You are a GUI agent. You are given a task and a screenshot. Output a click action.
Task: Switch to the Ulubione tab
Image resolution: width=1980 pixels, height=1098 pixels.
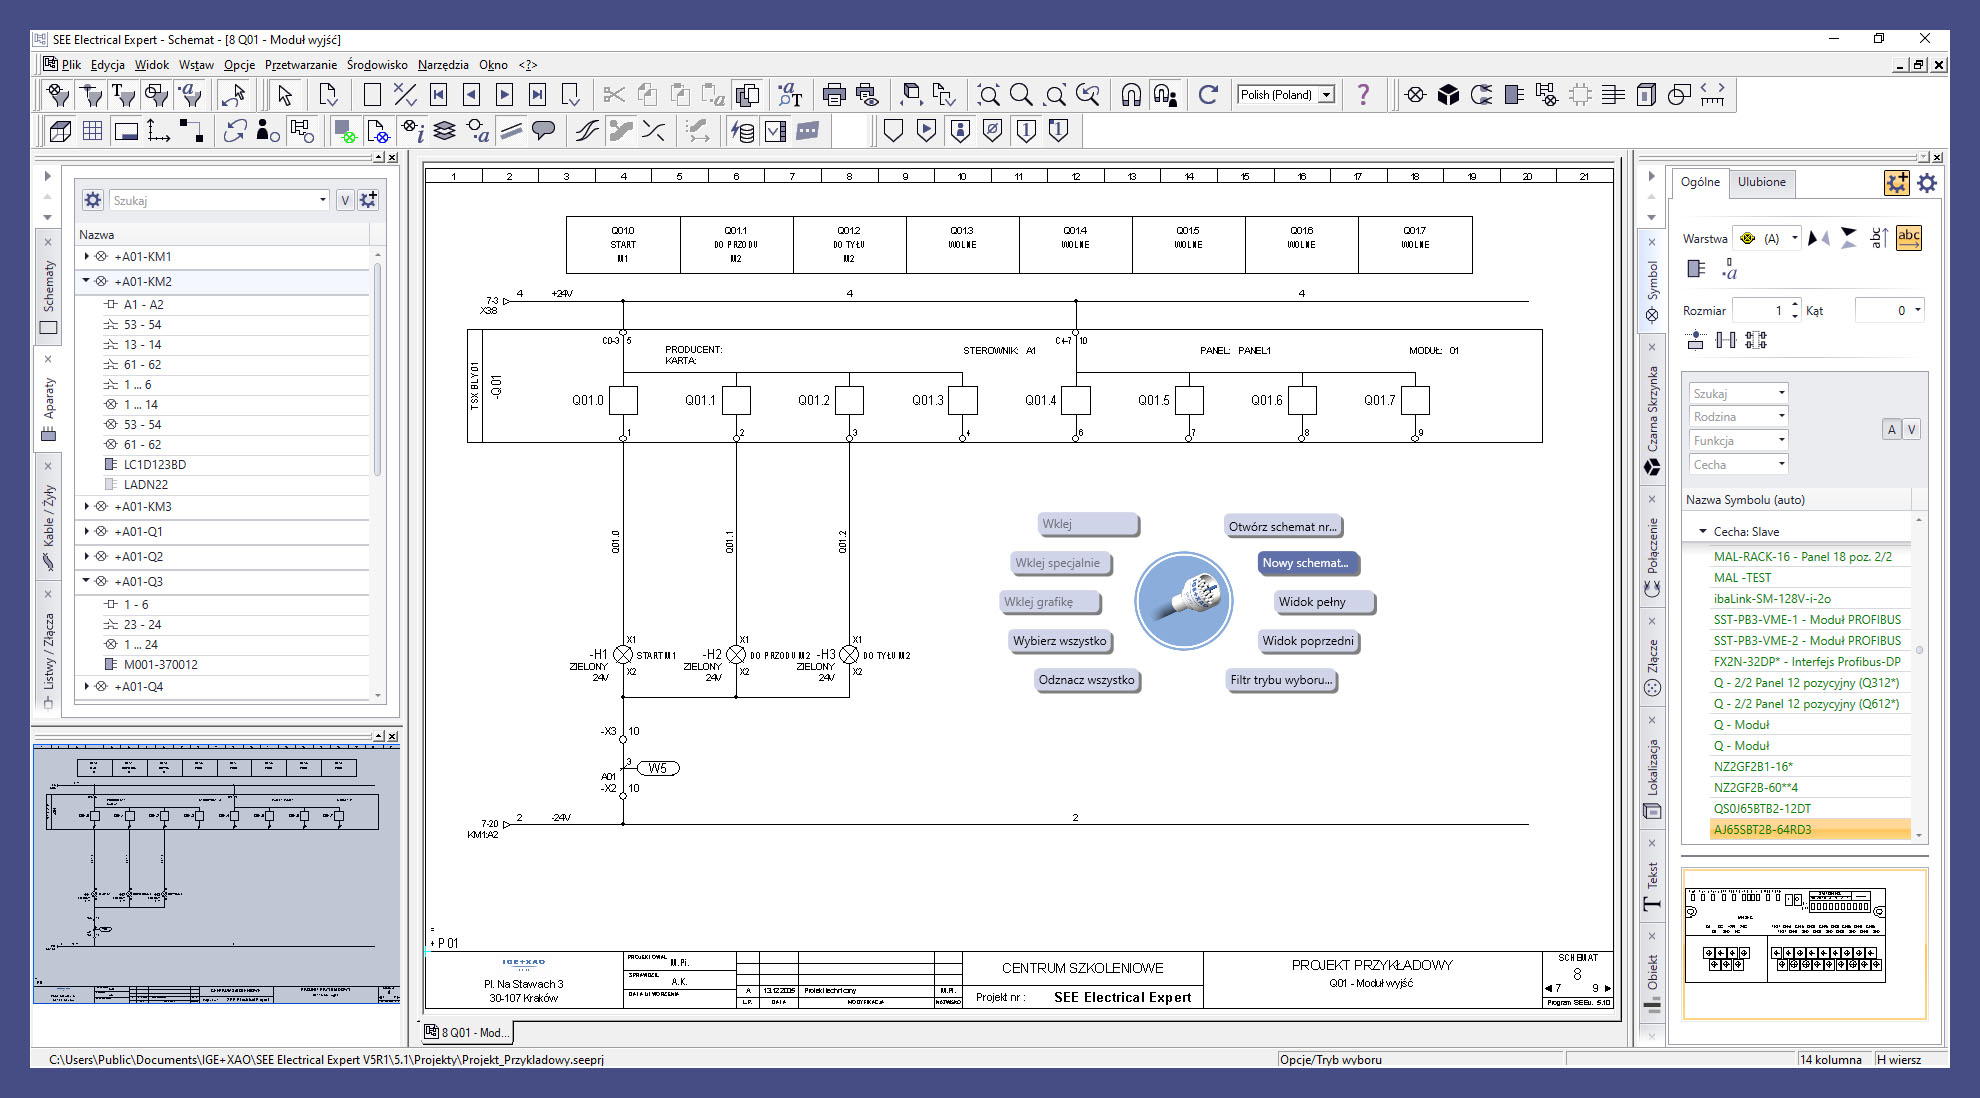tap(1761, 182)
